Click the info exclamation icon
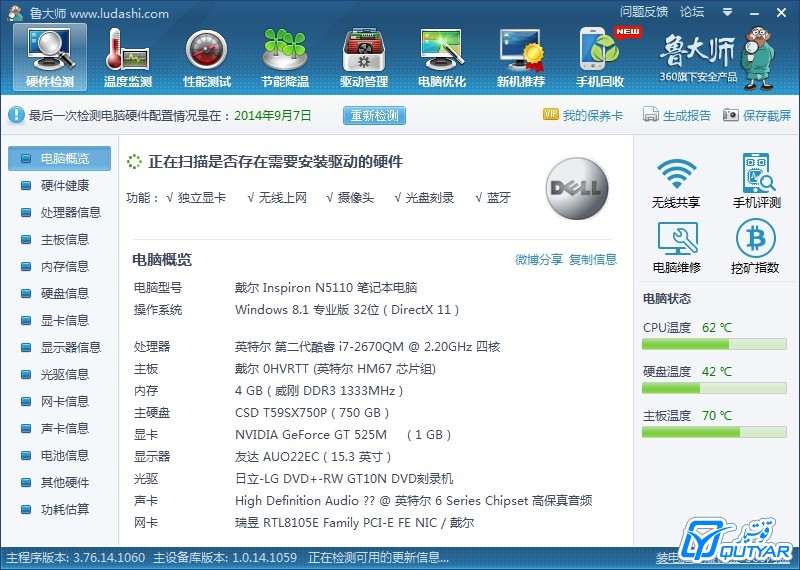Screen dimensions: 800x570 point(16,115)
